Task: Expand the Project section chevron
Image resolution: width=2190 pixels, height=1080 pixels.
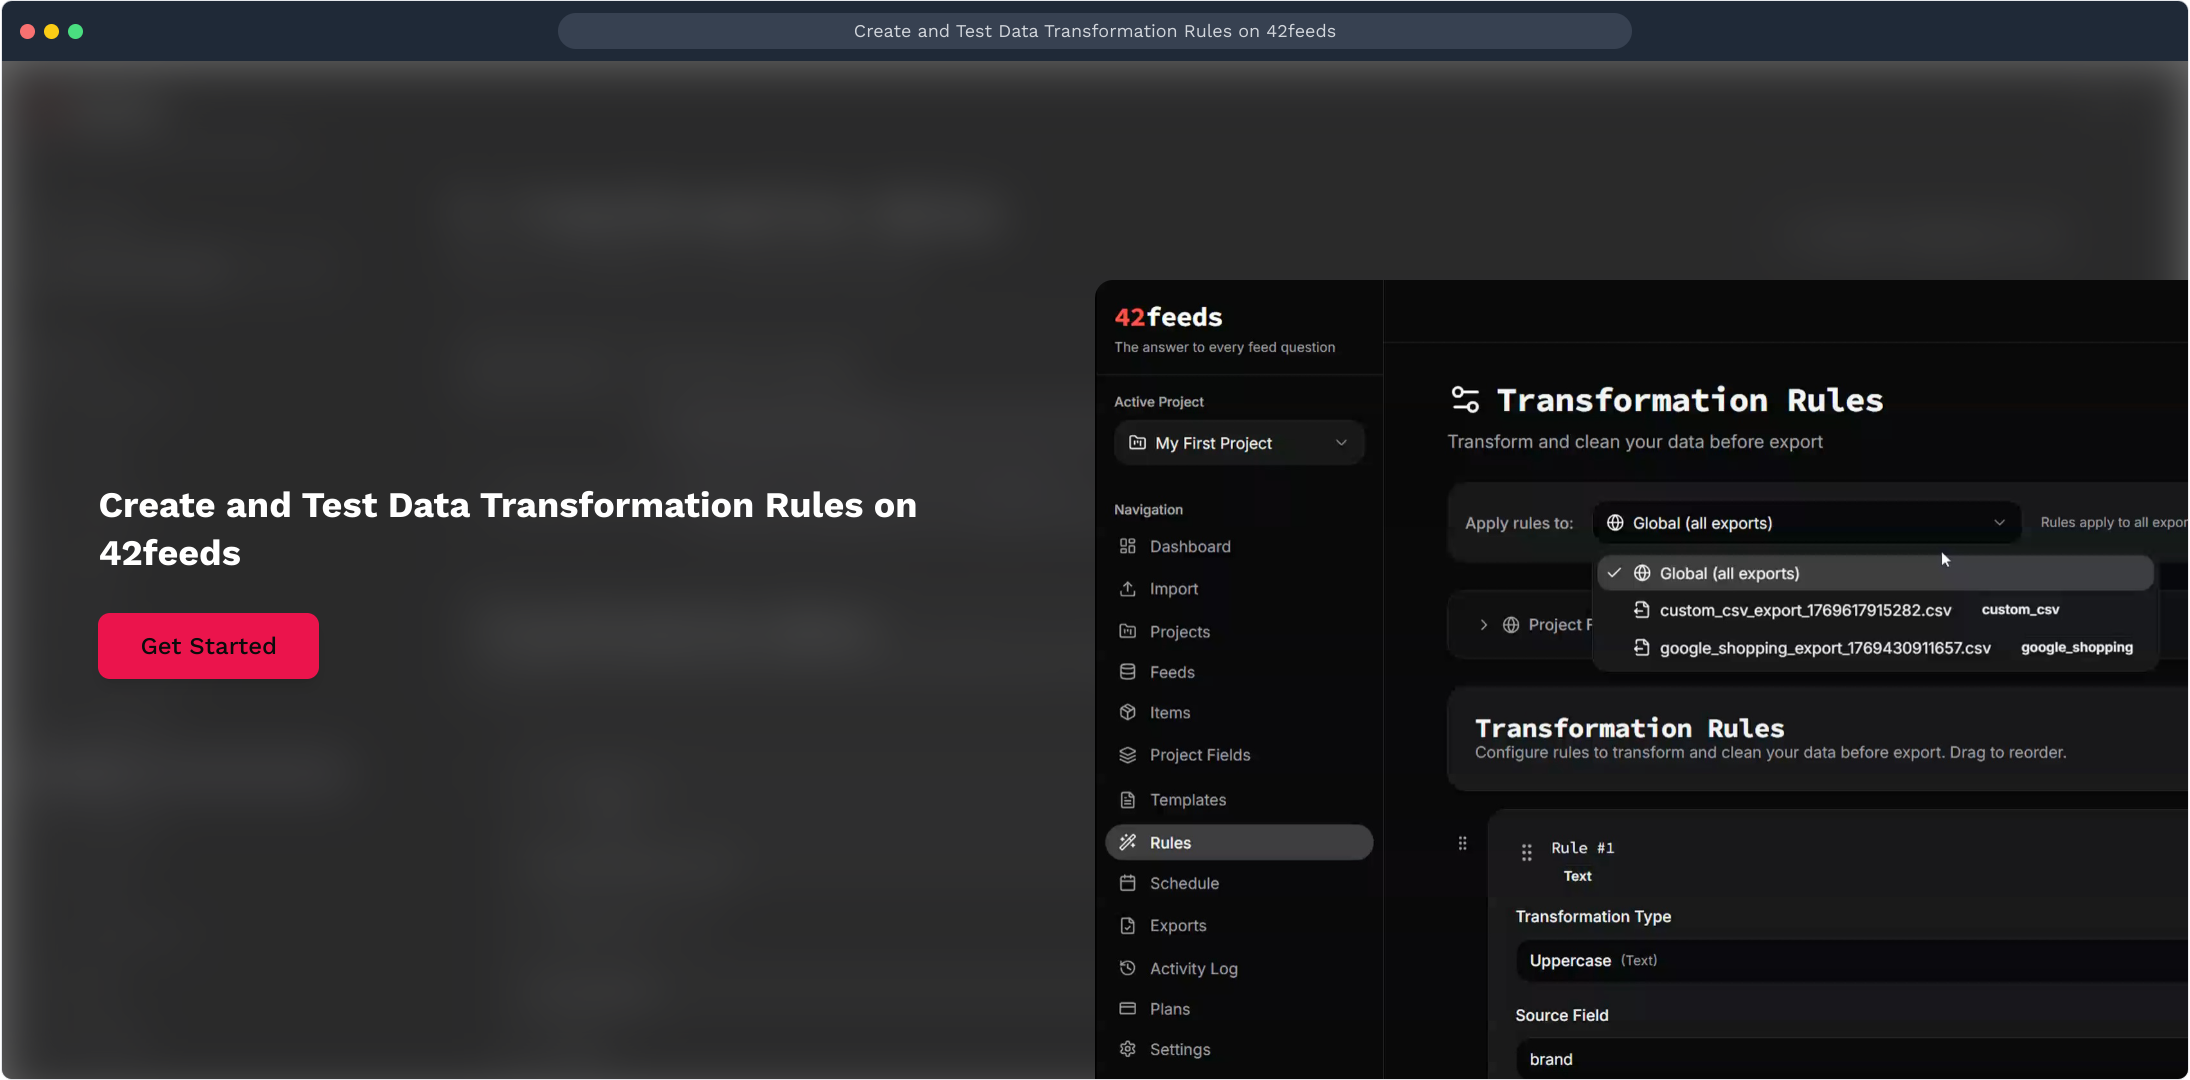Action: (x=1483, y=625)
